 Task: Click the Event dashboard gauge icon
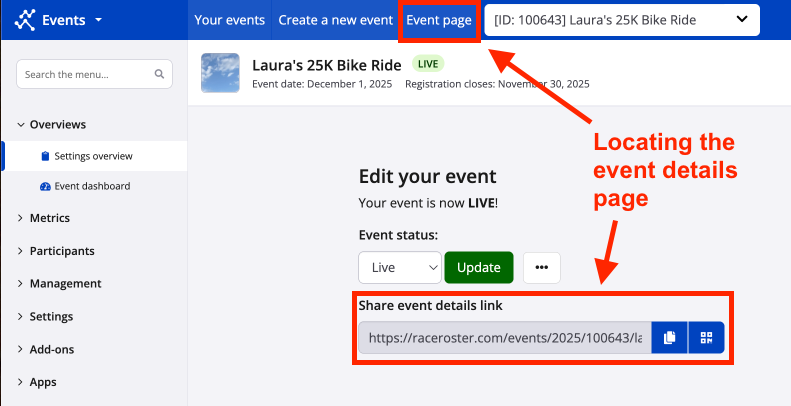coord(45,186)
